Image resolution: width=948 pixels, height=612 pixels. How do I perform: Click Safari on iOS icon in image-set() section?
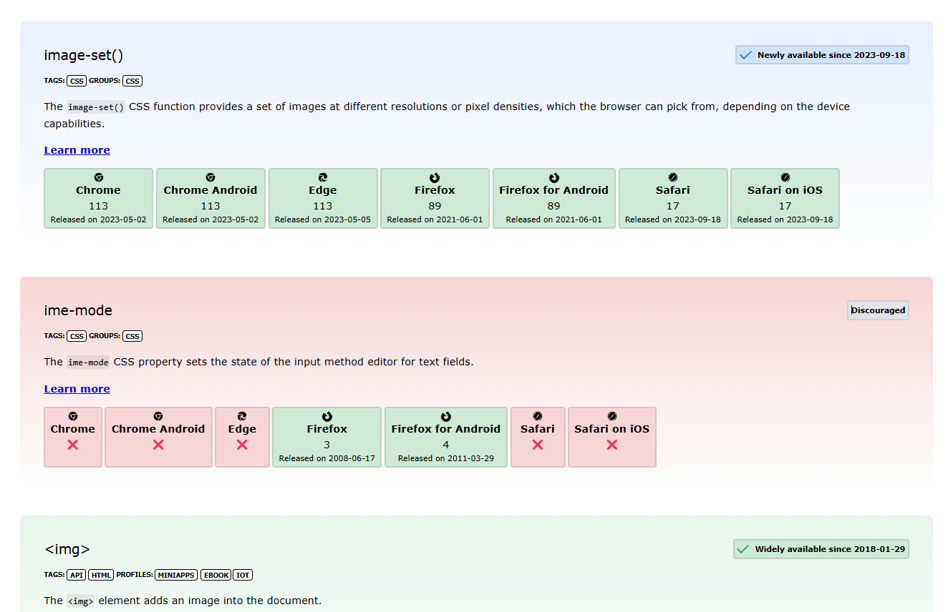785,177
